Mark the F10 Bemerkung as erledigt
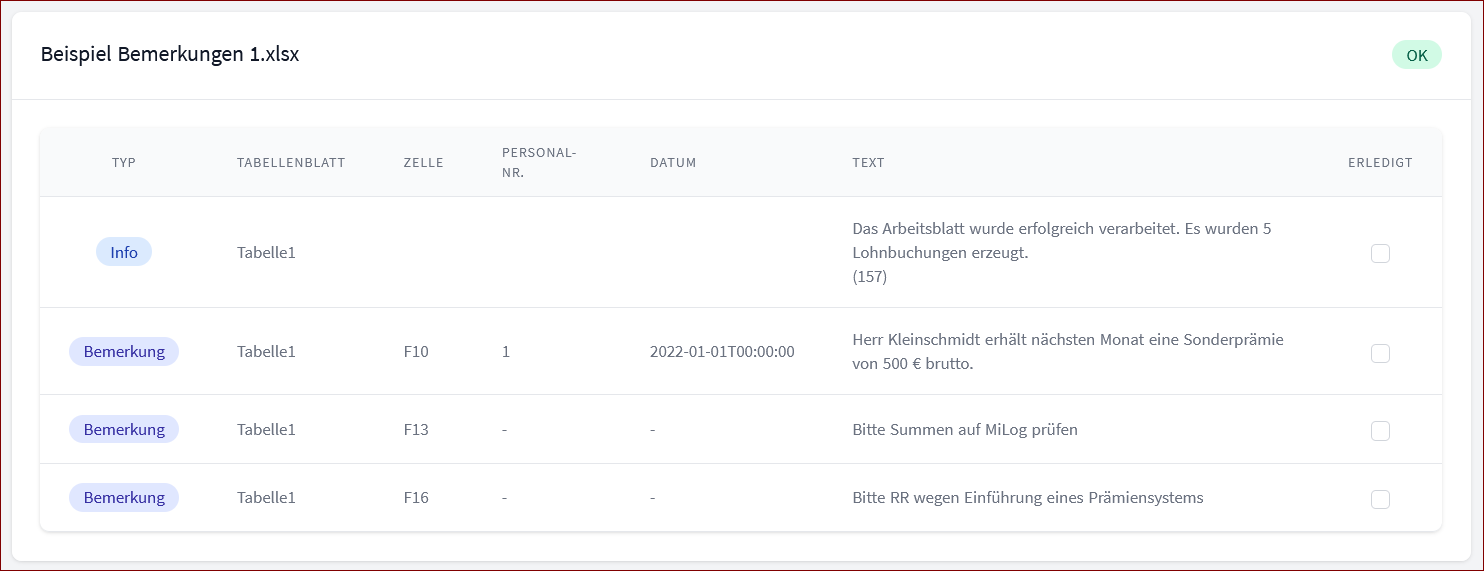 pyautogui.click(x=1380, y=353)
